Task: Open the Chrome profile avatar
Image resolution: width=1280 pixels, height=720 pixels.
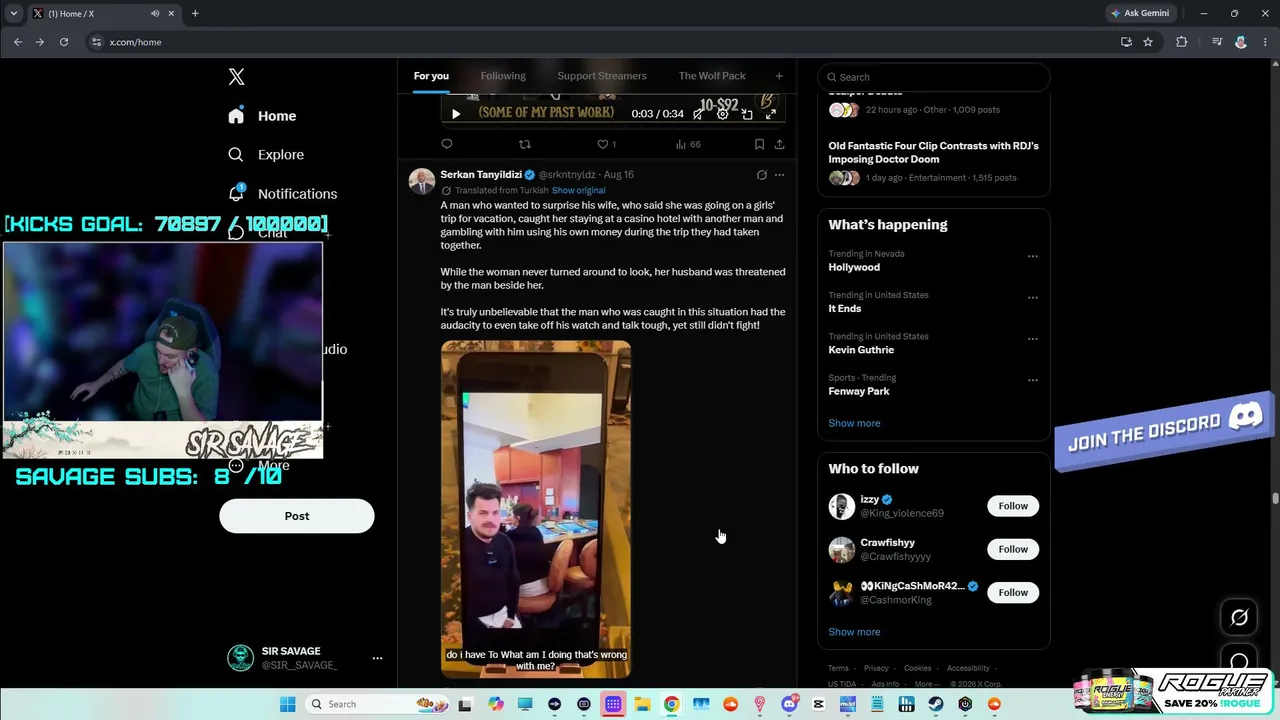Action: pyautogui.click(x=1241, y=42)
